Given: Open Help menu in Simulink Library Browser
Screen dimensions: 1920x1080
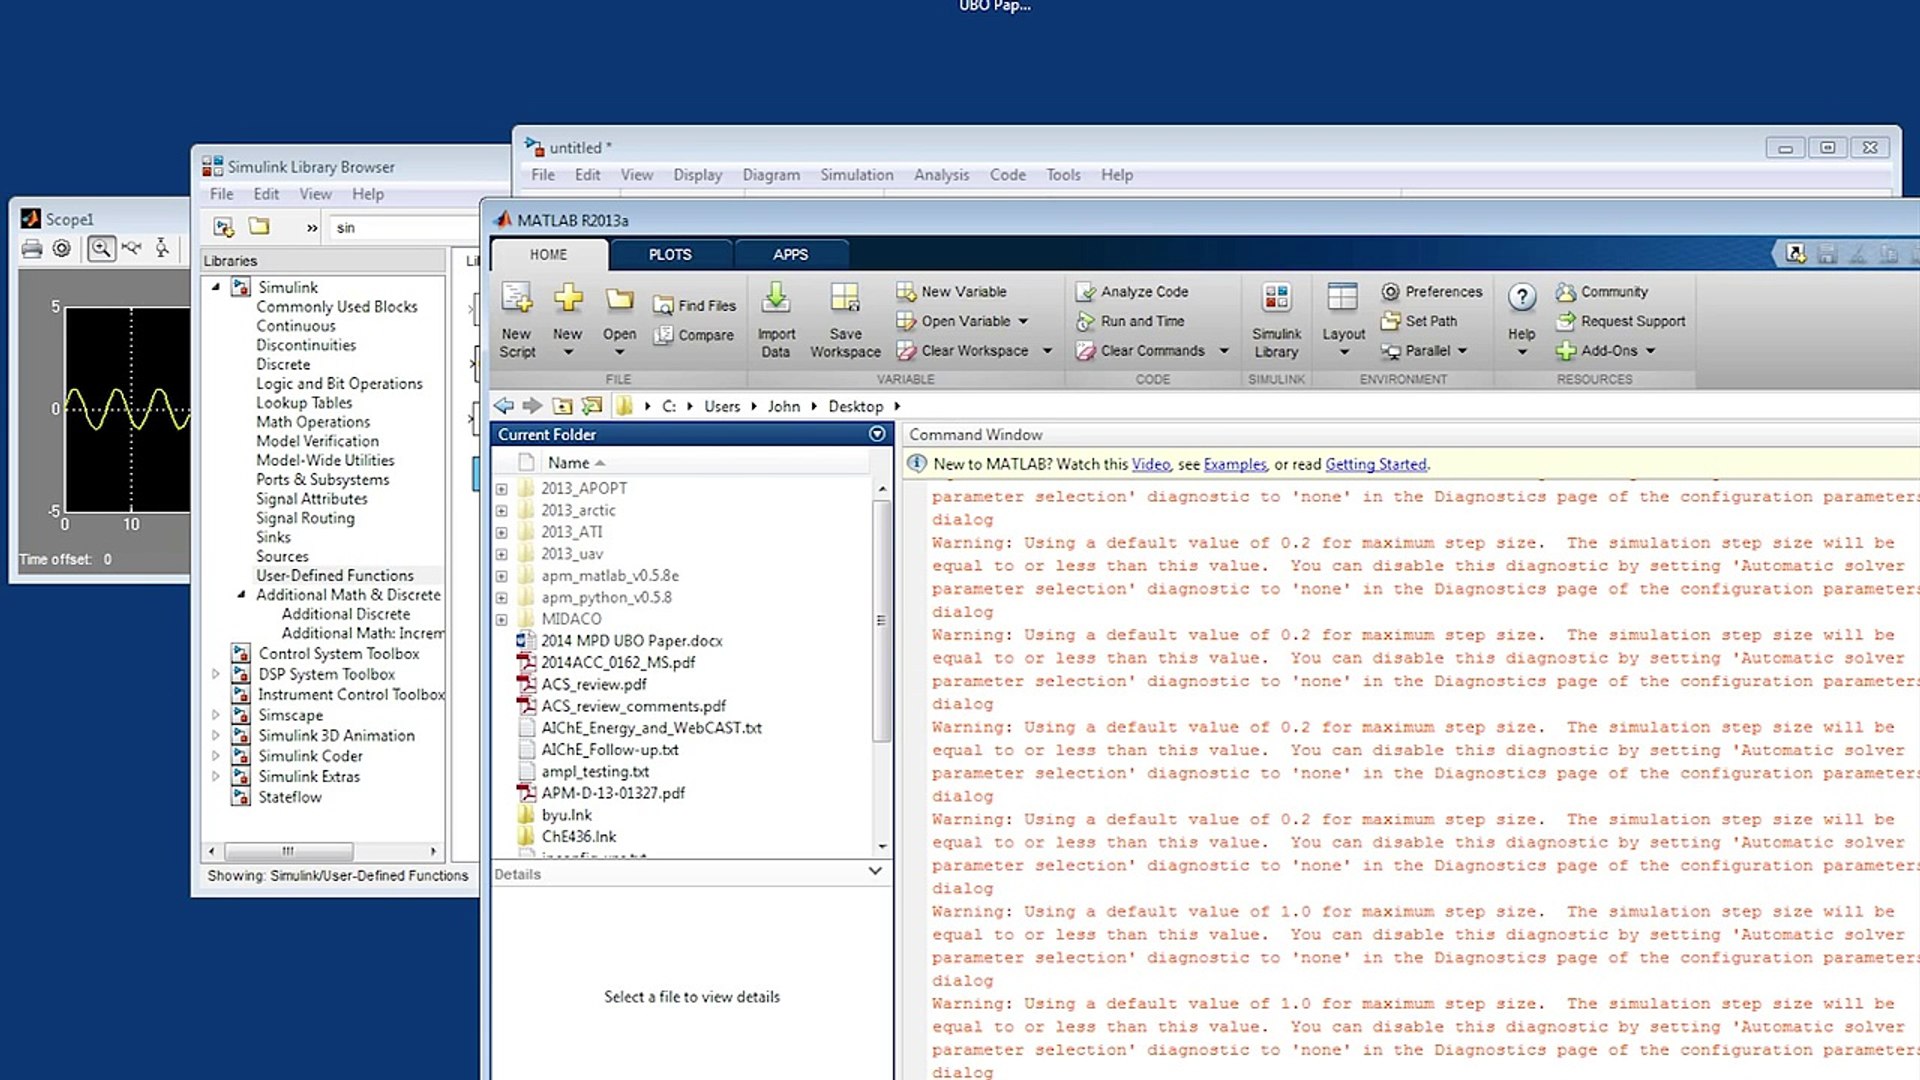Looking at the screenshot, I should click(368, 194).
